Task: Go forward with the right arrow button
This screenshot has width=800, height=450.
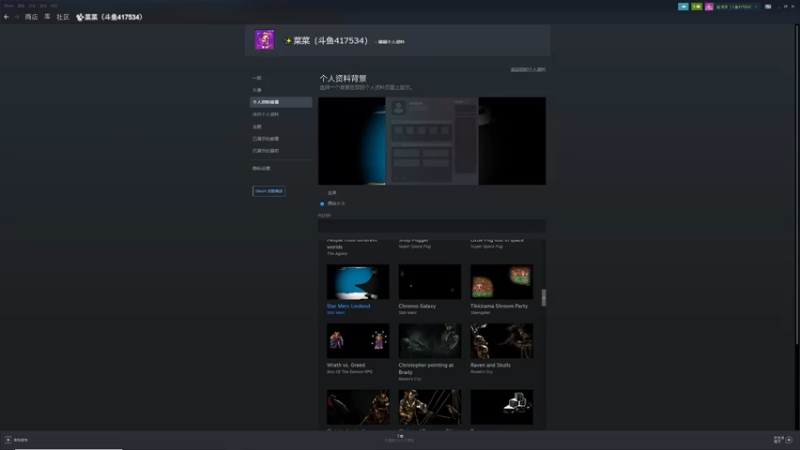Action: 16,17
